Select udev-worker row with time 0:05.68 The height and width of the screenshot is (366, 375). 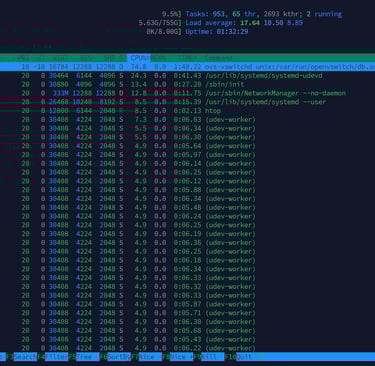click(x=187, y=330)
